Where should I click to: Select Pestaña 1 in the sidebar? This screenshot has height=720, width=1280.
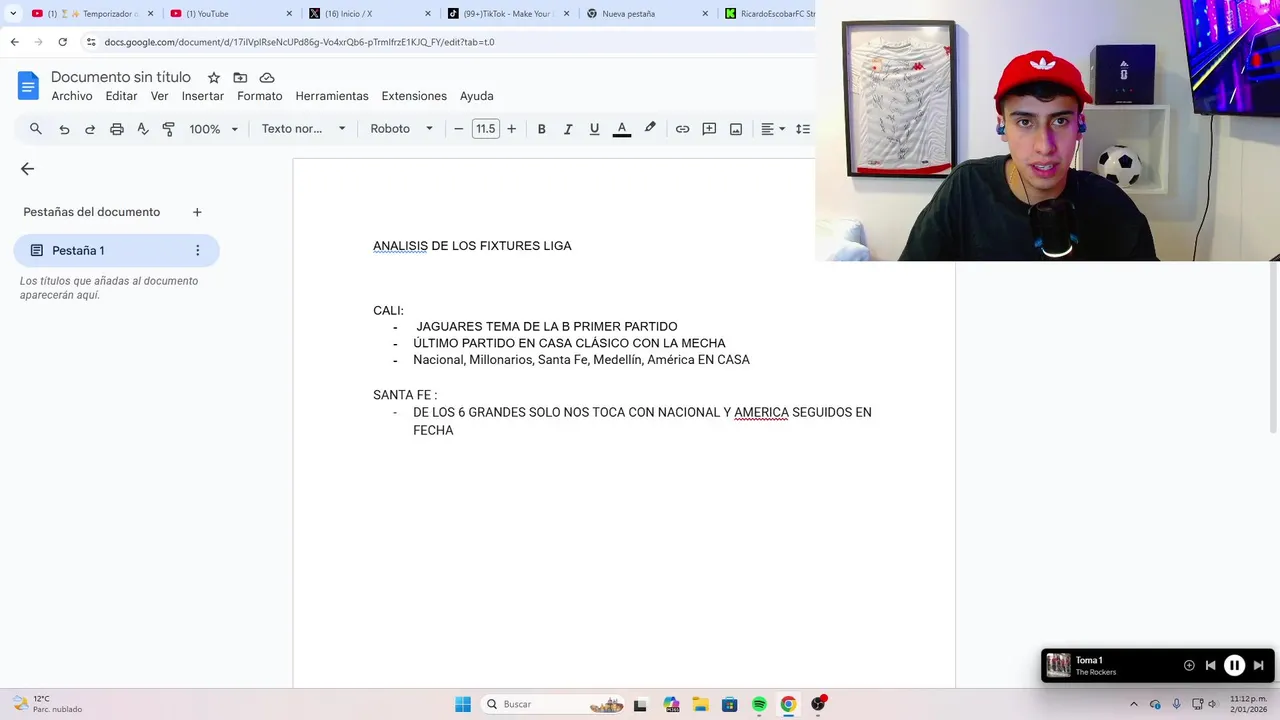(116, 250)
